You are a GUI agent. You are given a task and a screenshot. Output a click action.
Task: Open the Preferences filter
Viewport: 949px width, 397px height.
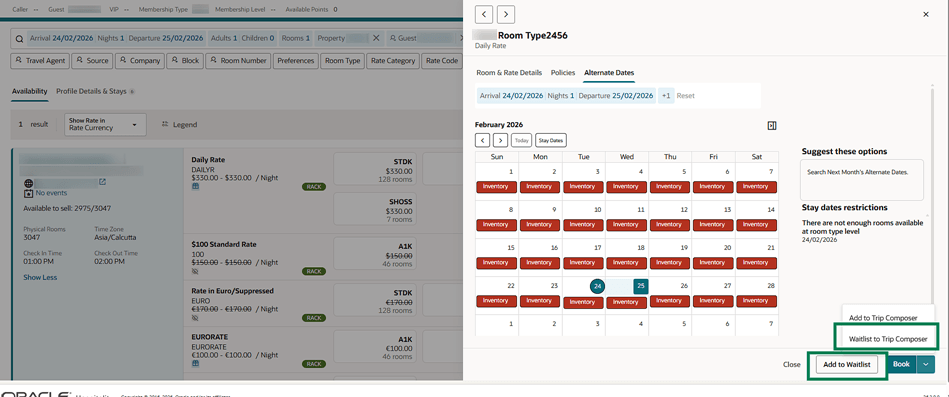(296, 61)
